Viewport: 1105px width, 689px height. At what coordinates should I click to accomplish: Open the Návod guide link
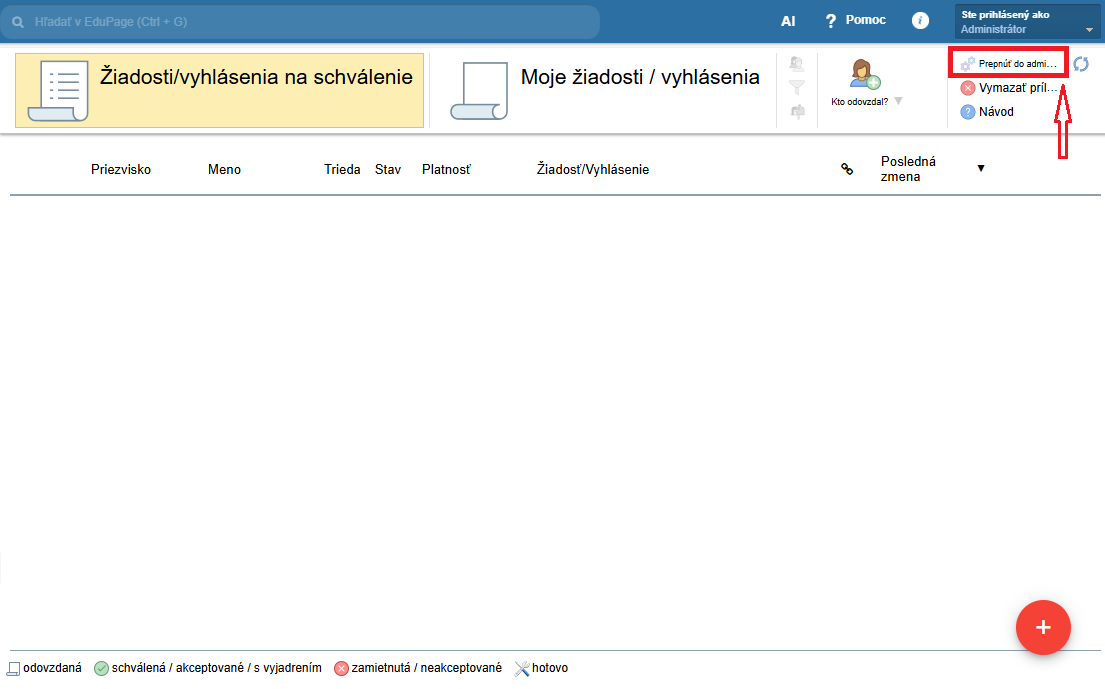(x=987, y=111)
